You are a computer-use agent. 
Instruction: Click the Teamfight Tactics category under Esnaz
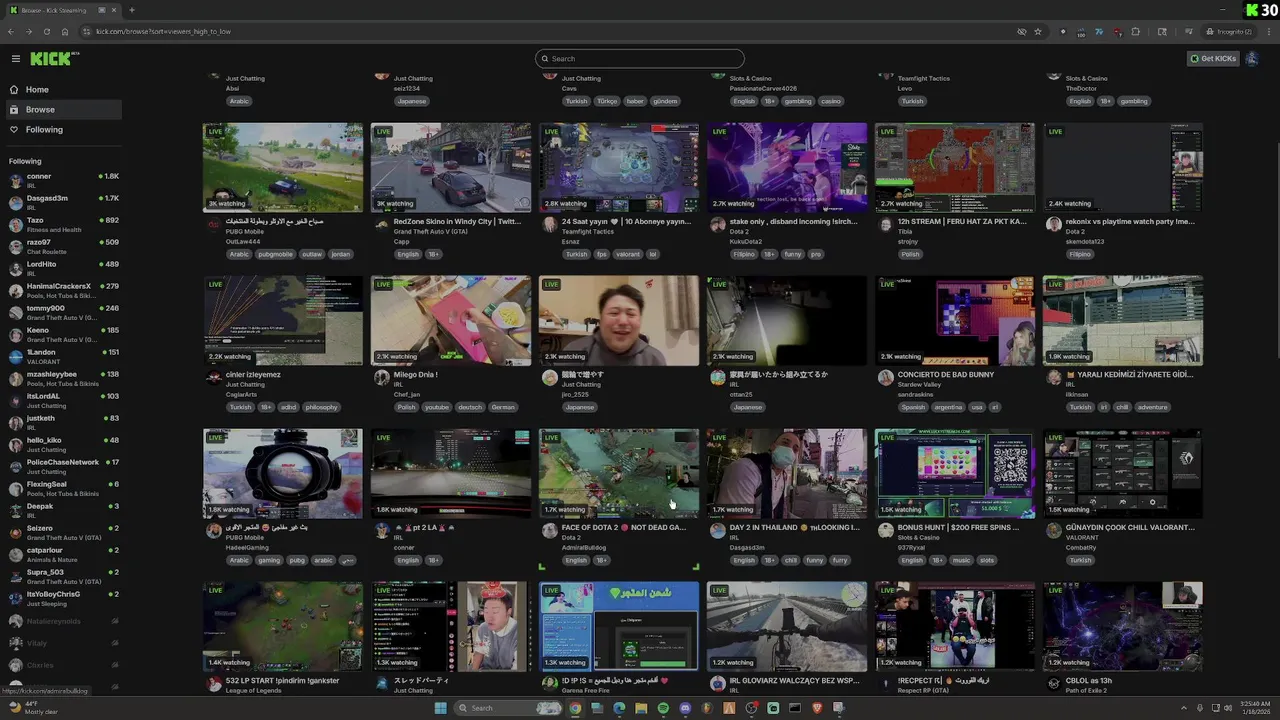(x=588, y=232)
